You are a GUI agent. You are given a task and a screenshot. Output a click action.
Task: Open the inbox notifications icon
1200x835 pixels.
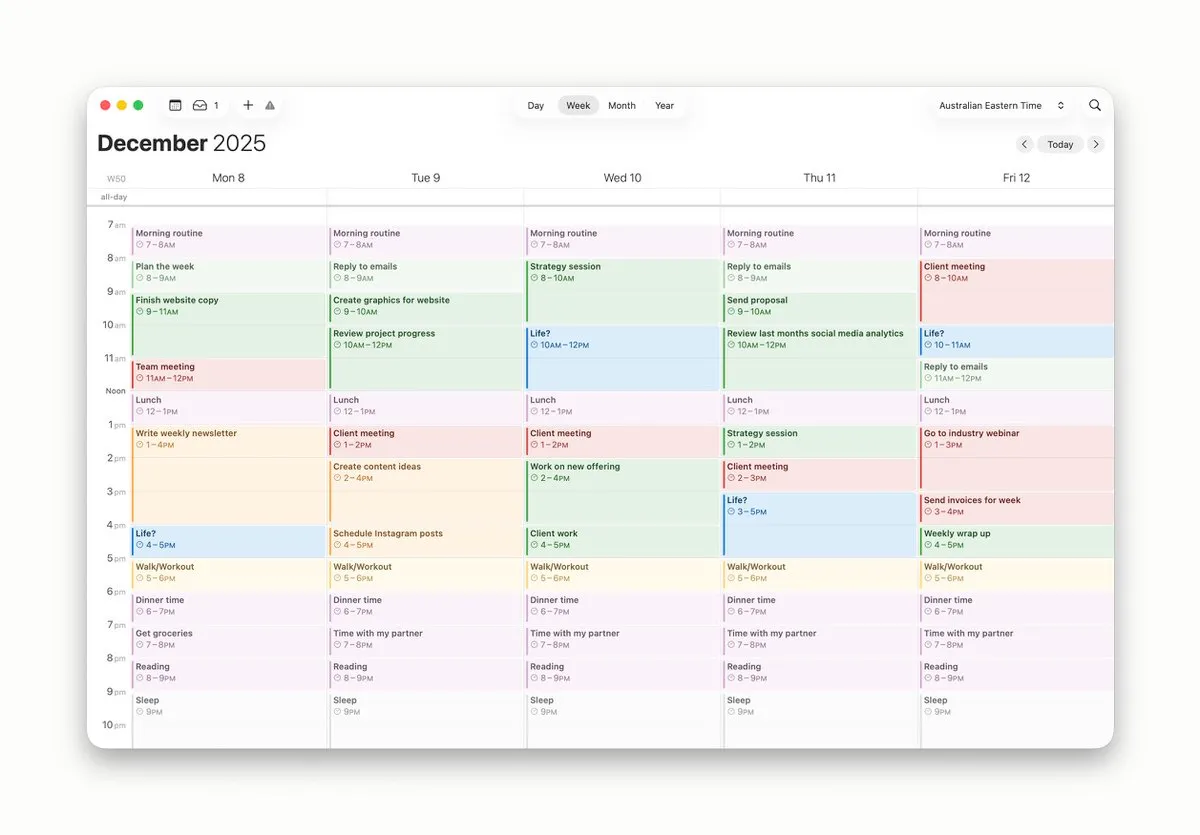[x=200, y=105]
